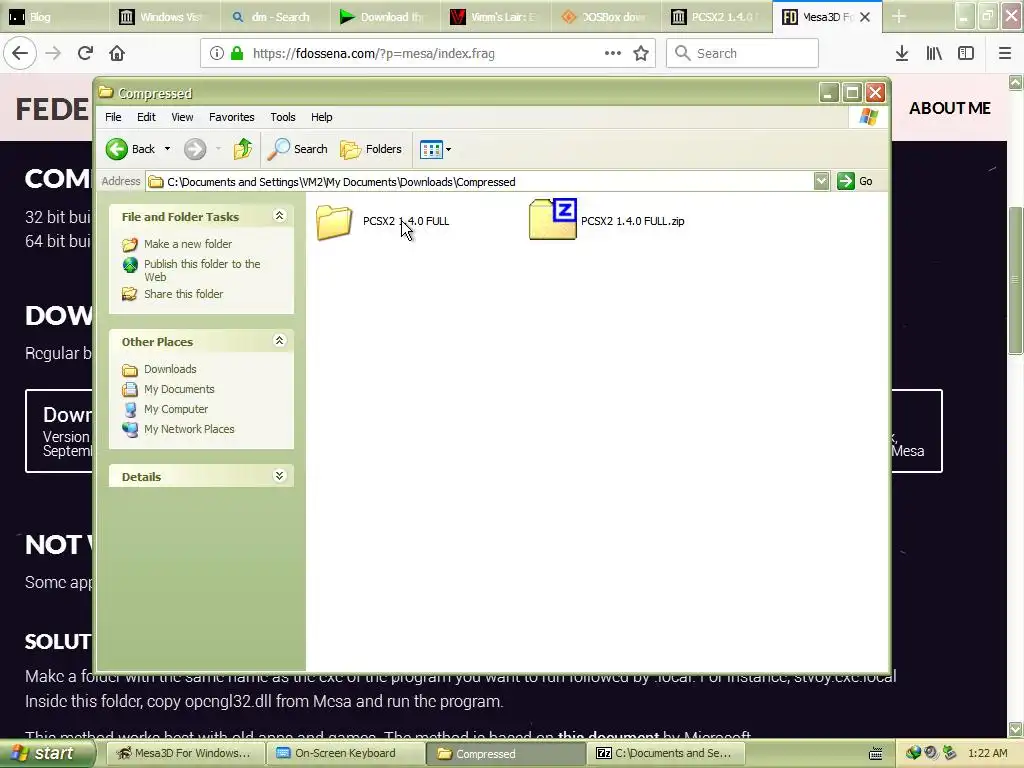The height and width of the screenshot is (768, 1024).
Task: Open the Firefox library icon
Action: pos(934,54)
